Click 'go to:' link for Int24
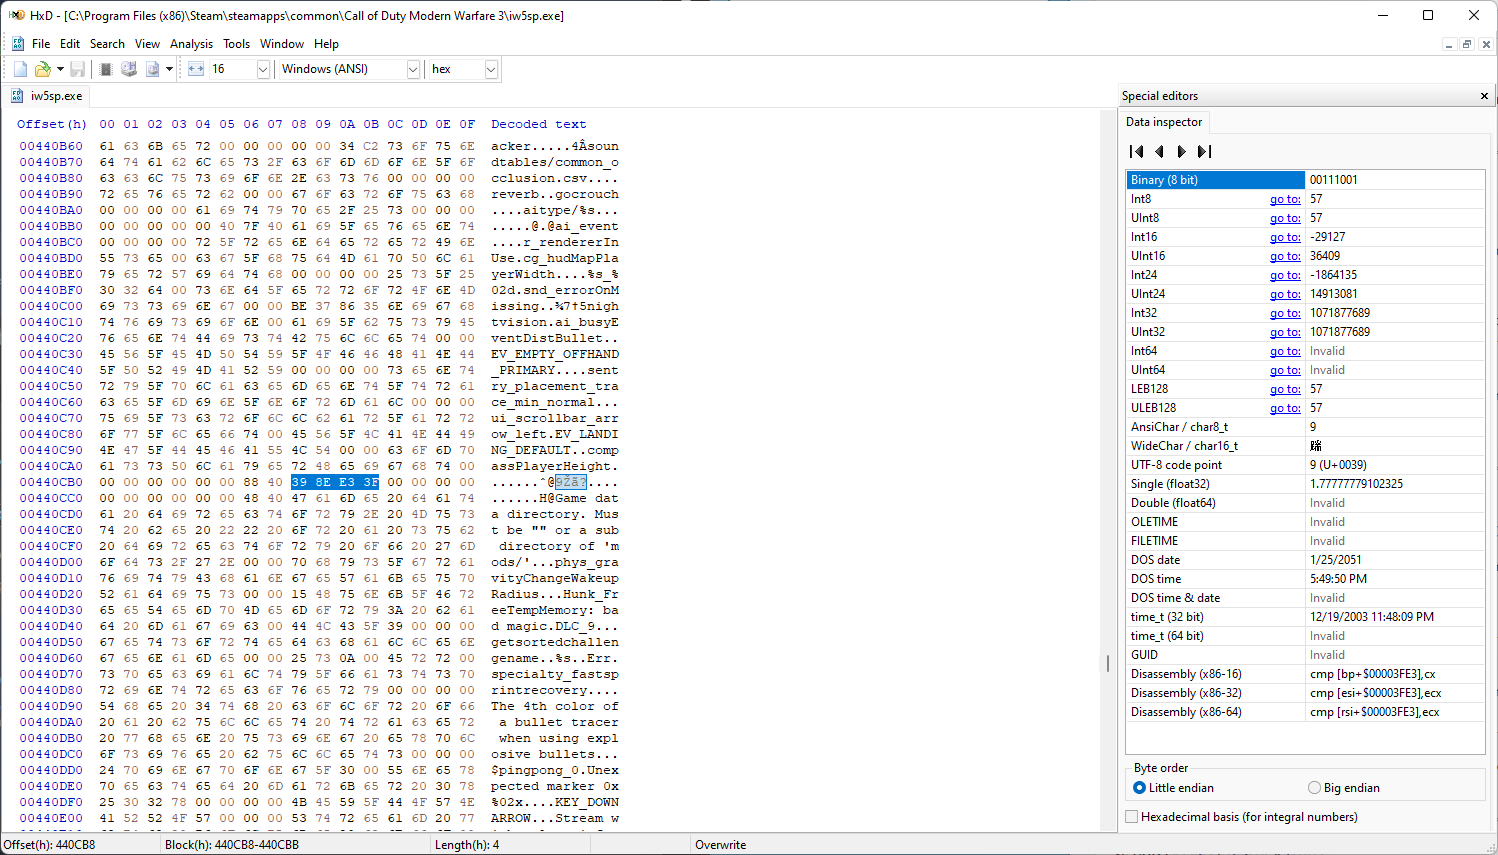 1285,275
